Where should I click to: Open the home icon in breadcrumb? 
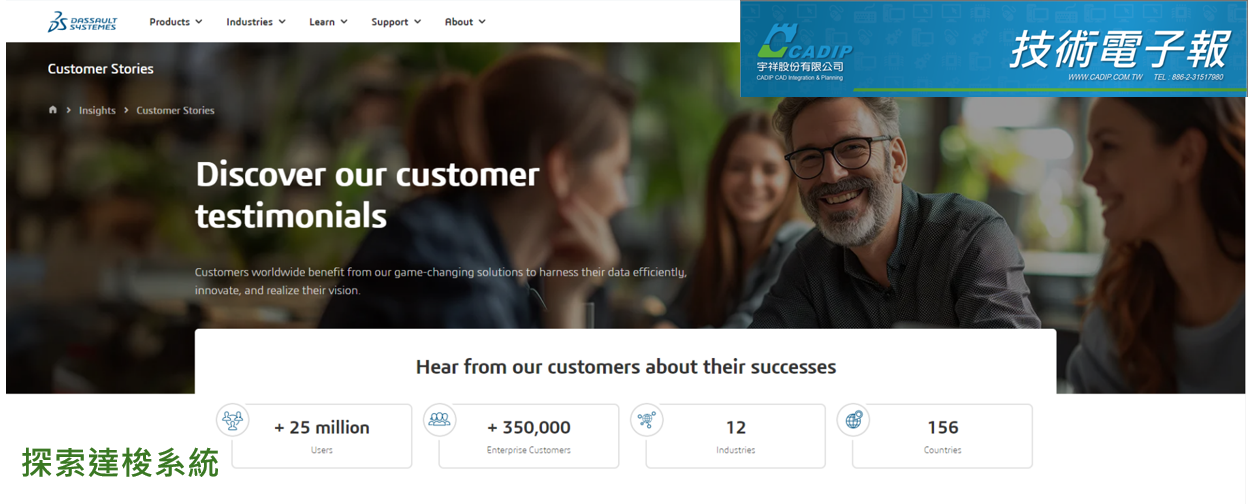point(53,110)
